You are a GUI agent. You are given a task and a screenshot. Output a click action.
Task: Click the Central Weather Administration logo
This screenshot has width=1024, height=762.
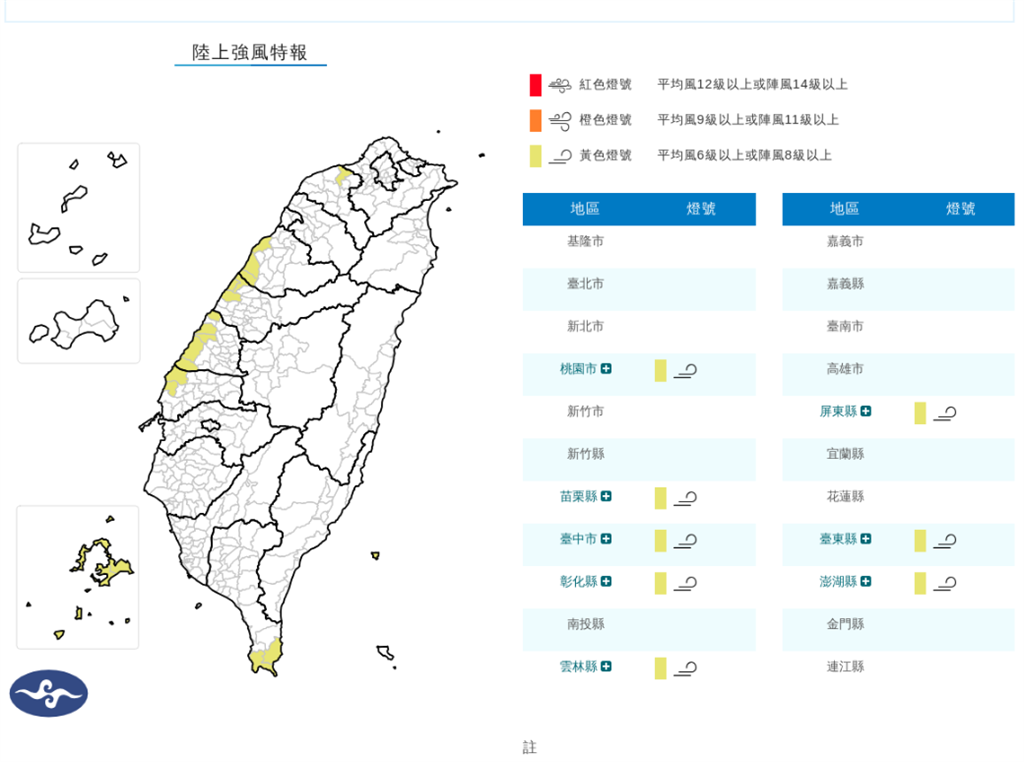coord(49,693)
